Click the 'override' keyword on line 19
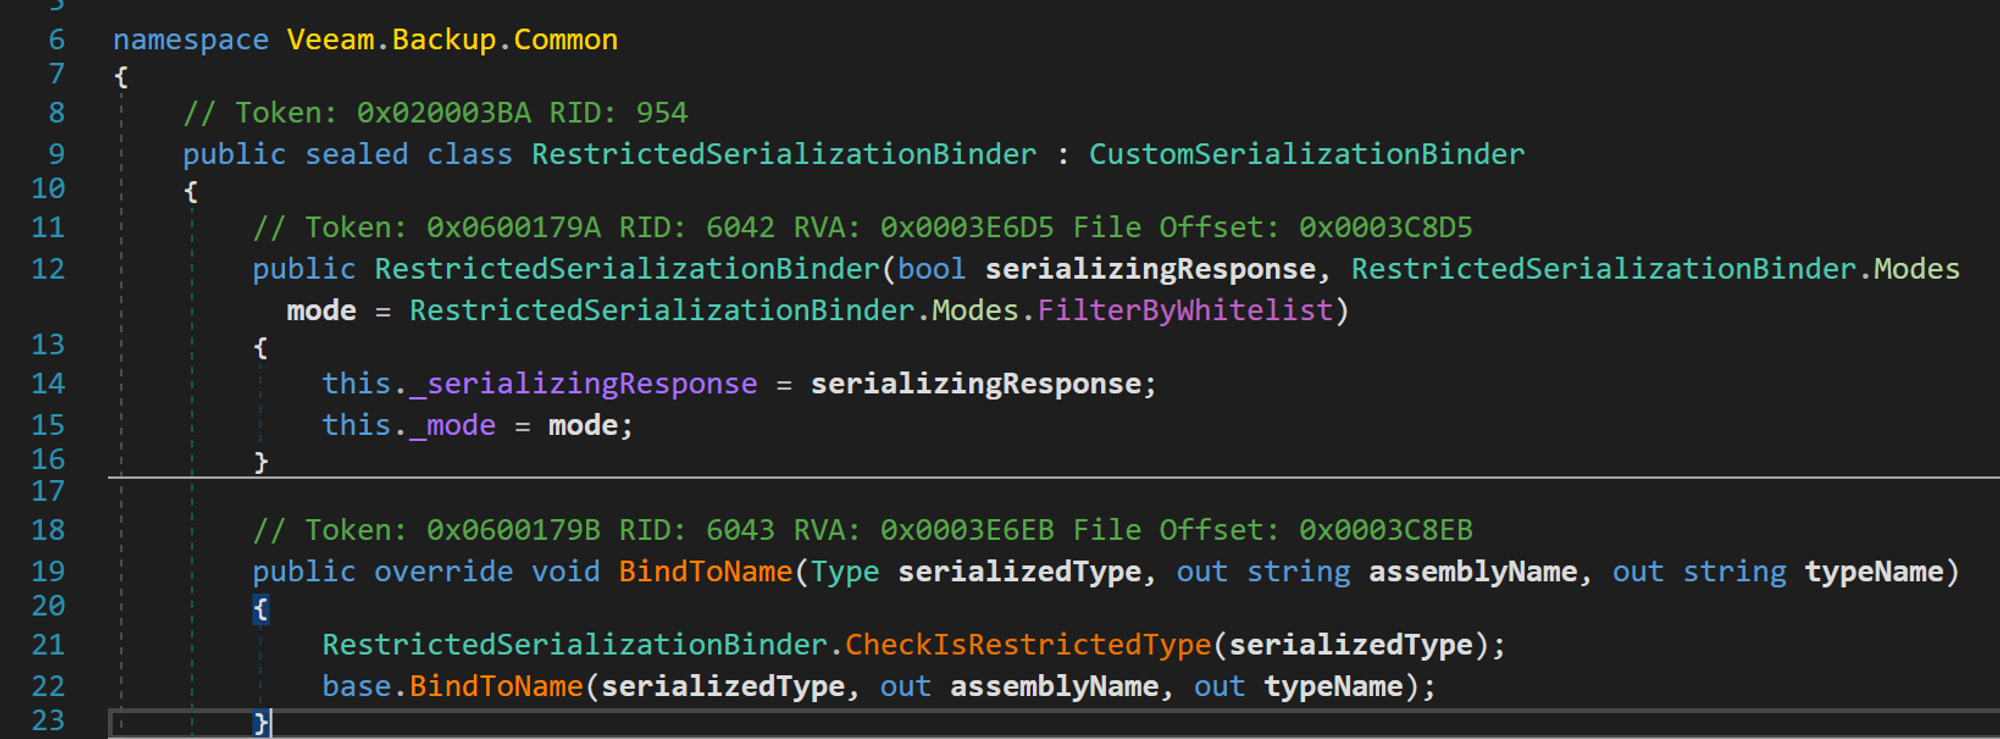The height and width of the screenshot is (739, 2000). pyautogui.click(x=443, y=572)
